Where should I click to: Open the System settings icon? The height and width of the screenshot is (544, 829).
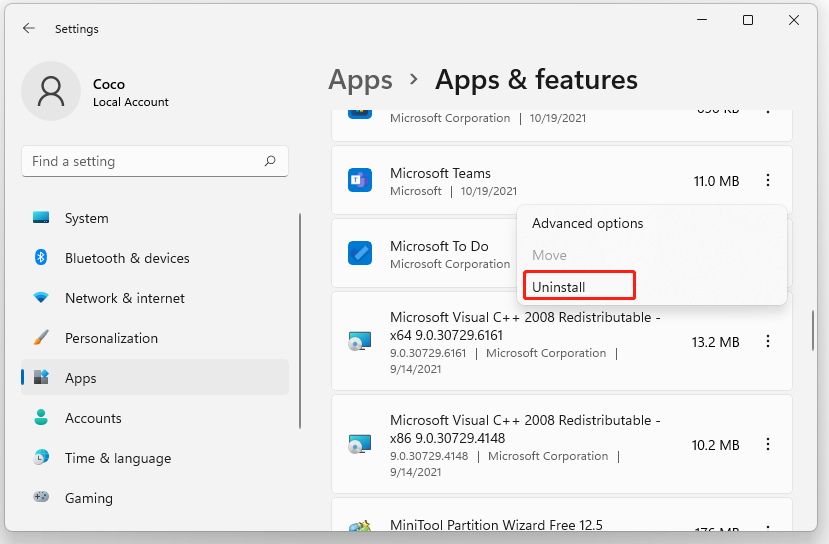click(x=41, y=218)
